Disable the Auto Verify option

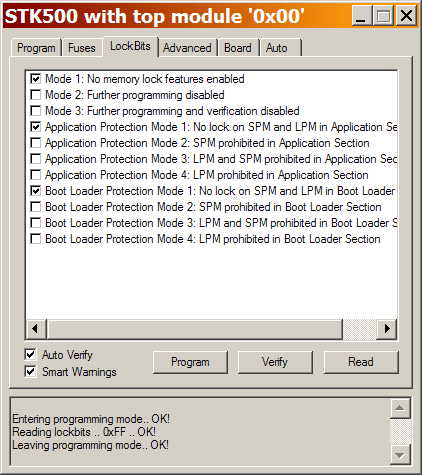(x=30, y=355)
